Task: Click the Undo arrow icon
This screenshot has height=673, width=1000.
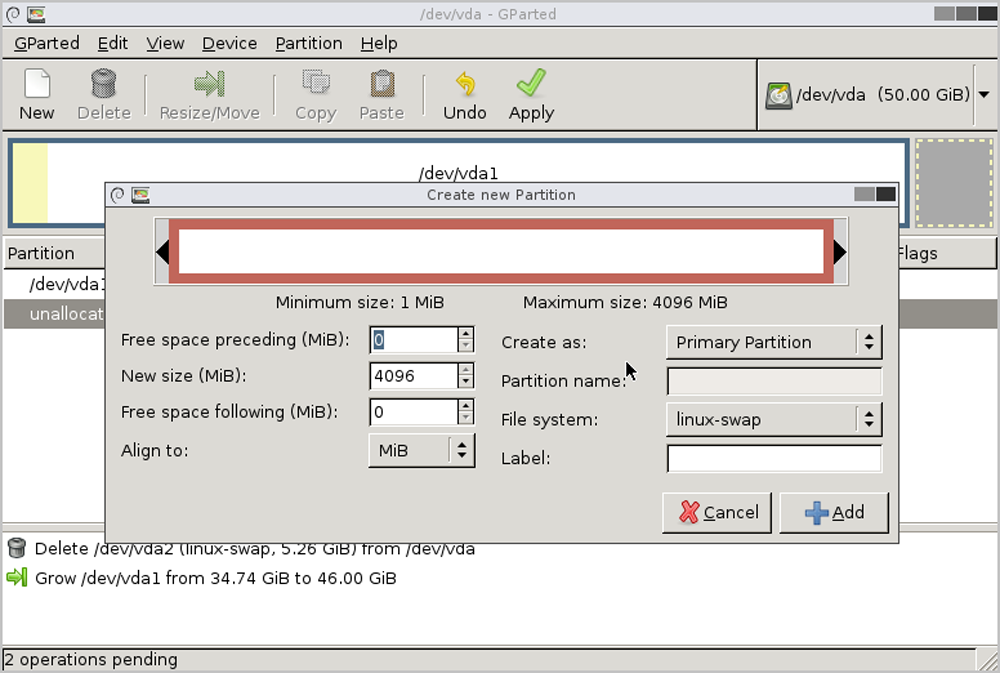Action: pyautogui.click(x=464, y=83)
